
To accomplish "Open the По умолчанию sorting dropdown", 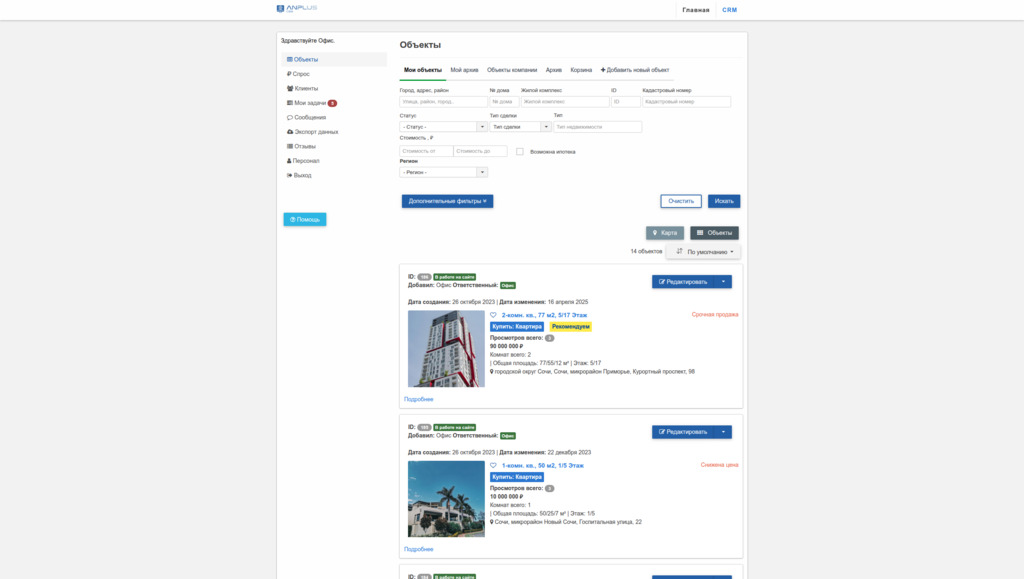I will pyautogui.click(x=704, y=252).
